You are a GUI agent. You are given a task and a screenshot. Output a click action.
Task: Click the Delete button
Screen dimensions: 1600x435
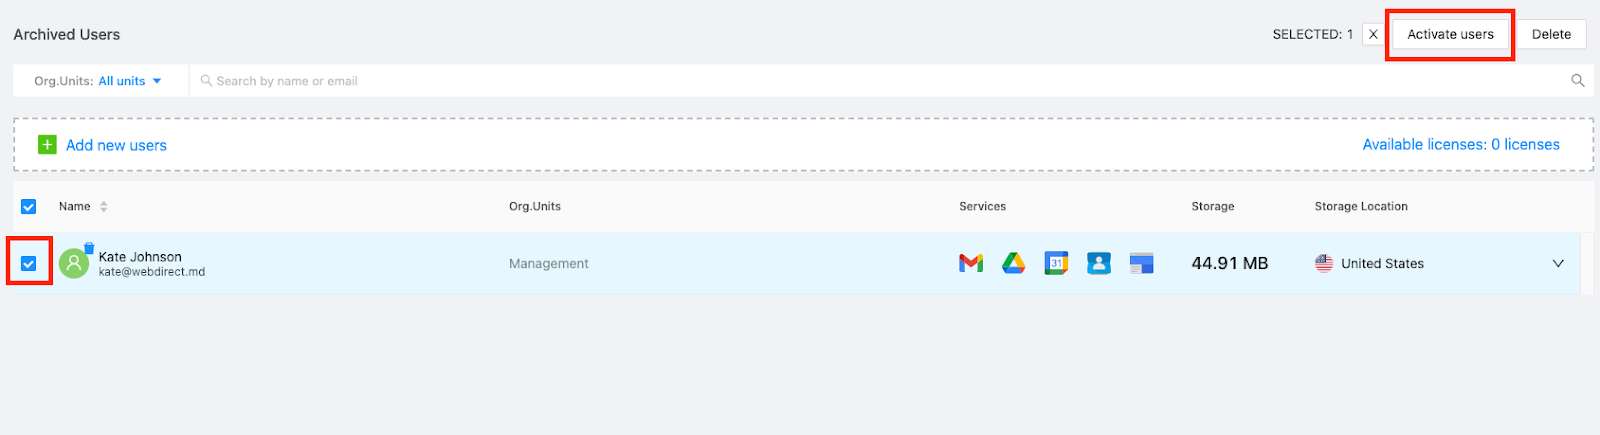pos(1551,34)
